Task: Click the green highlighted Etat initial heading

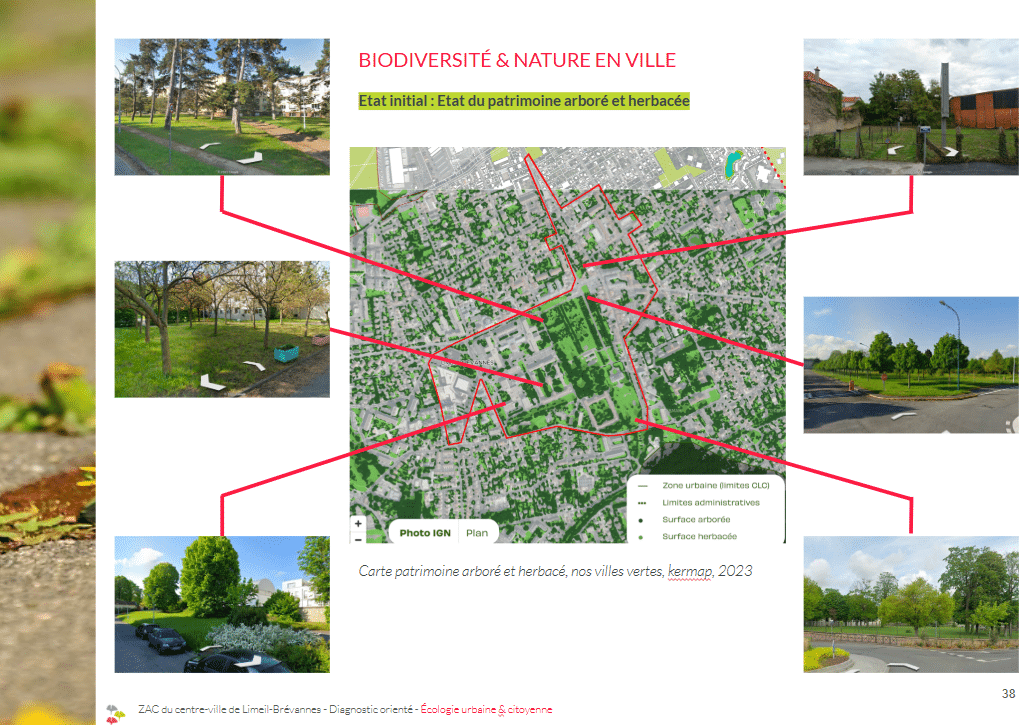Action: tap(524, 101)
